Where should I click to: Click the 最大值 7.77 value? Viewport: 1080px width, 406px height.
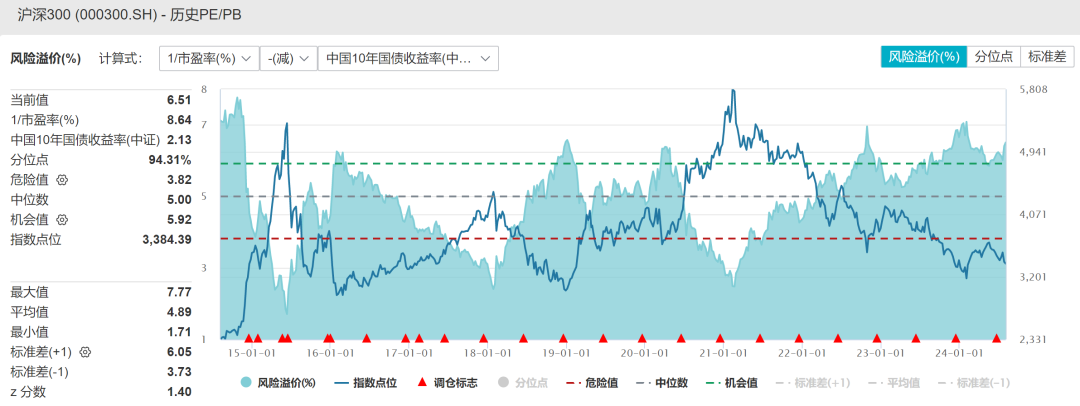click(178, 292)
